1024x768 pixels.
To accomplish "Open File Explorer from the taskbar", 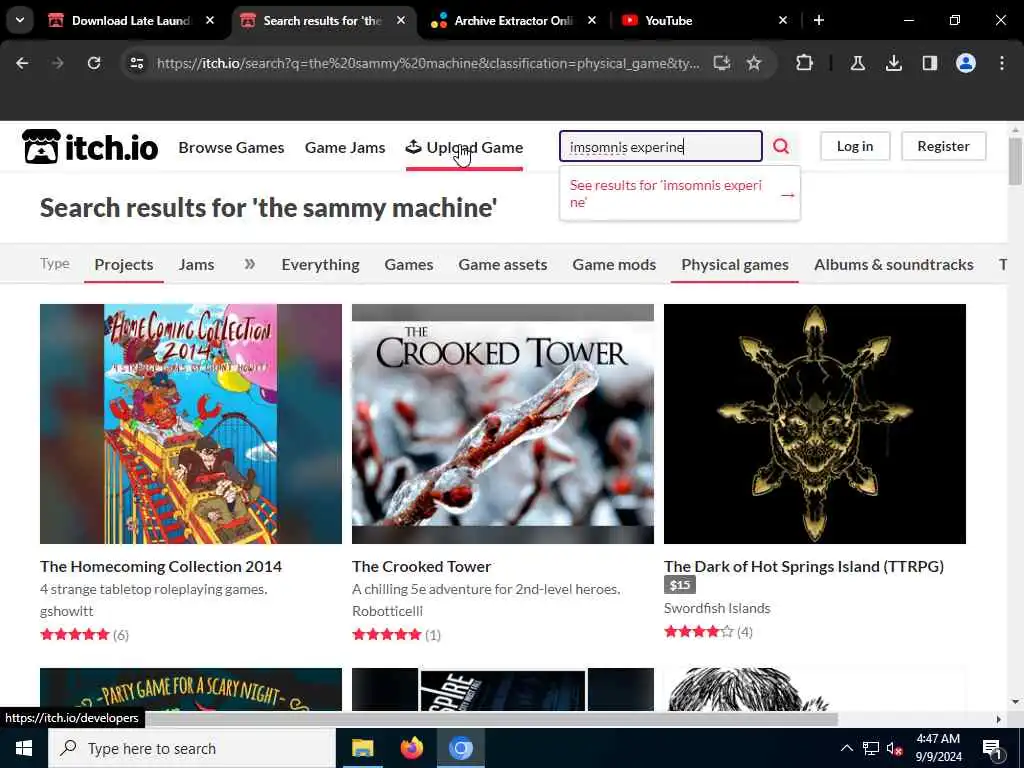I will tap(362, 748).
